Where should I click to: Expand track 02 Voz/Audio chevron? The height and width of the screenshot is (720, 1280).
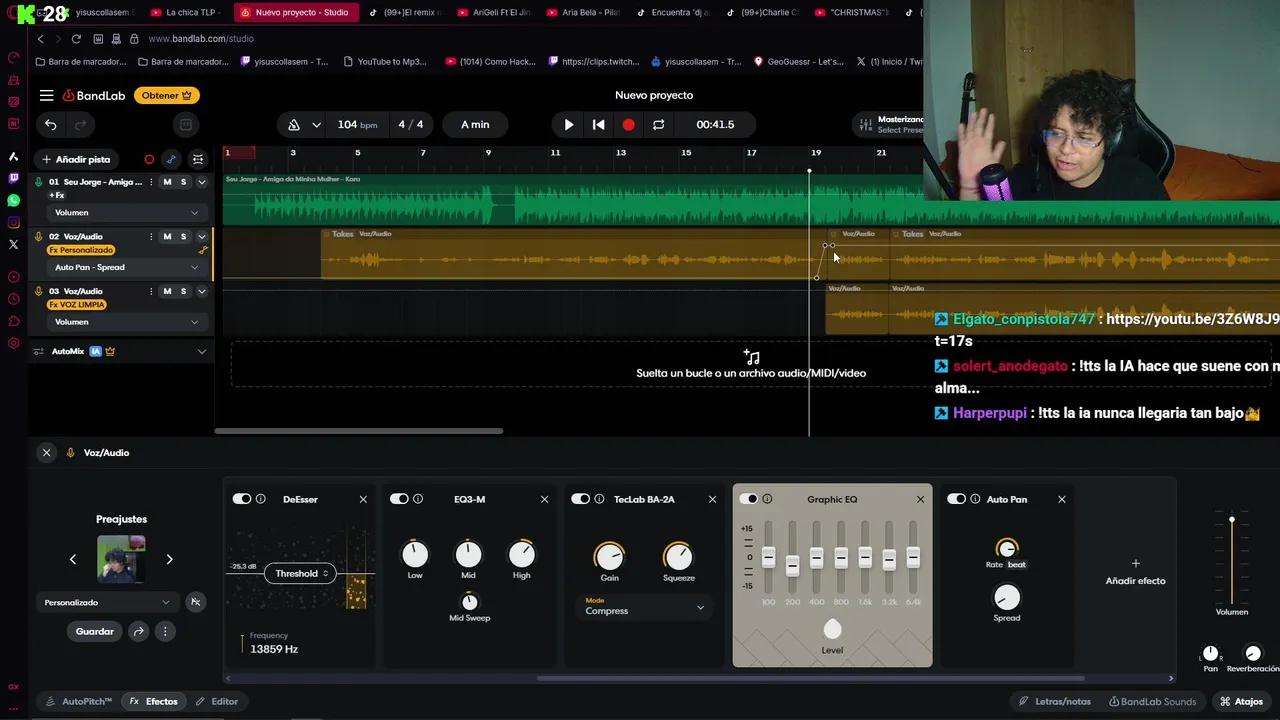[x=201, y=237]
